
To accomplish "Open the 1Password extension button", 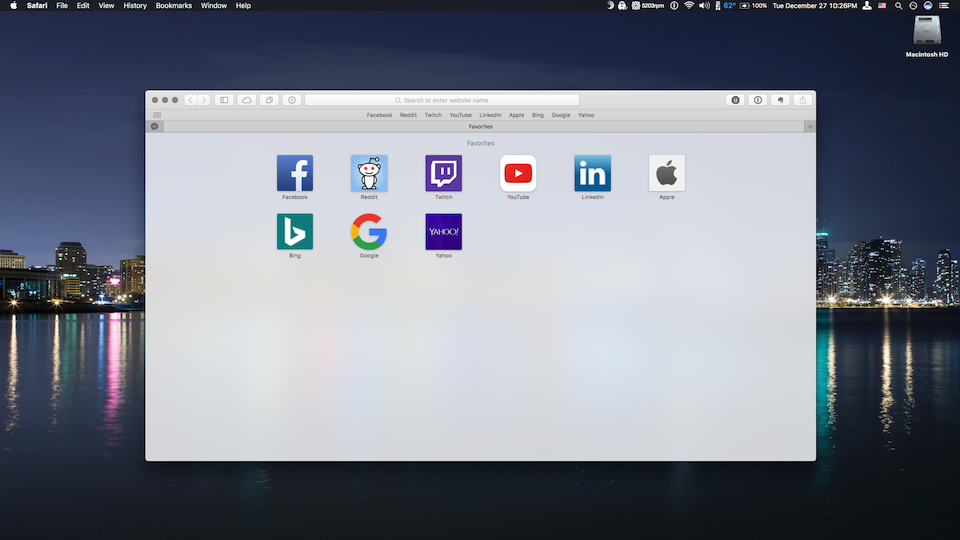I will pos(758,100).
